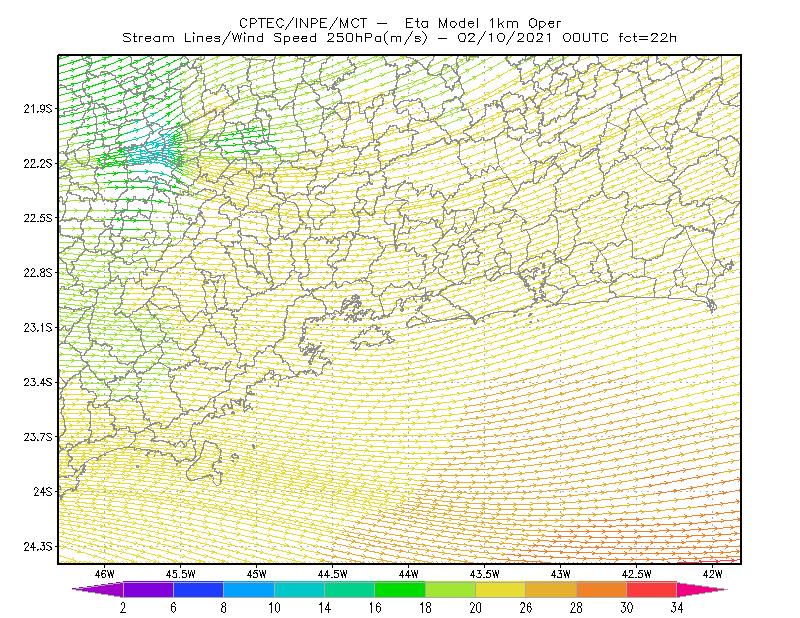Screen dimensions: 800x618
Task: Click the red 30-34 color swatch
Action: point(652,589)
